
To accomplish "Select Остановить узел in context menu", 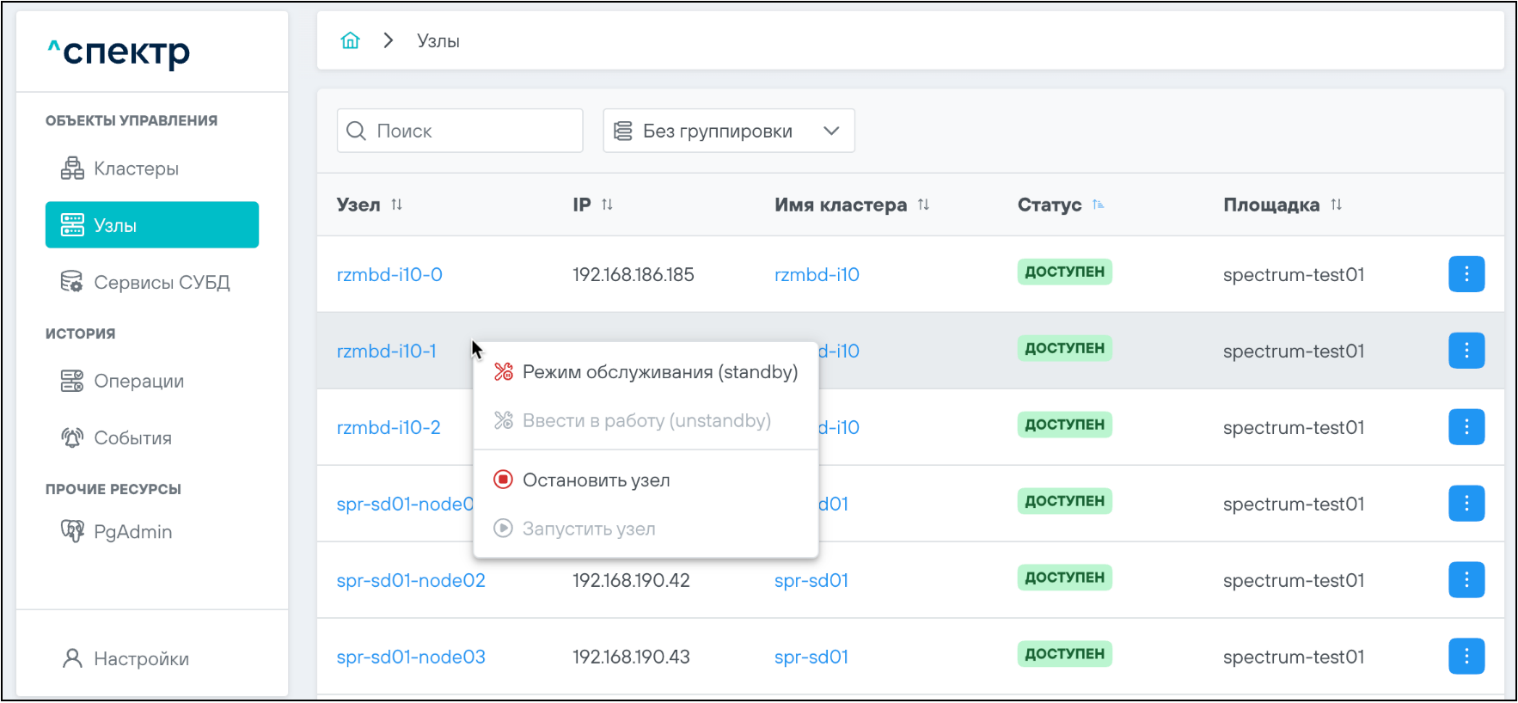I will pyautogui.click(x=595, y=481).
